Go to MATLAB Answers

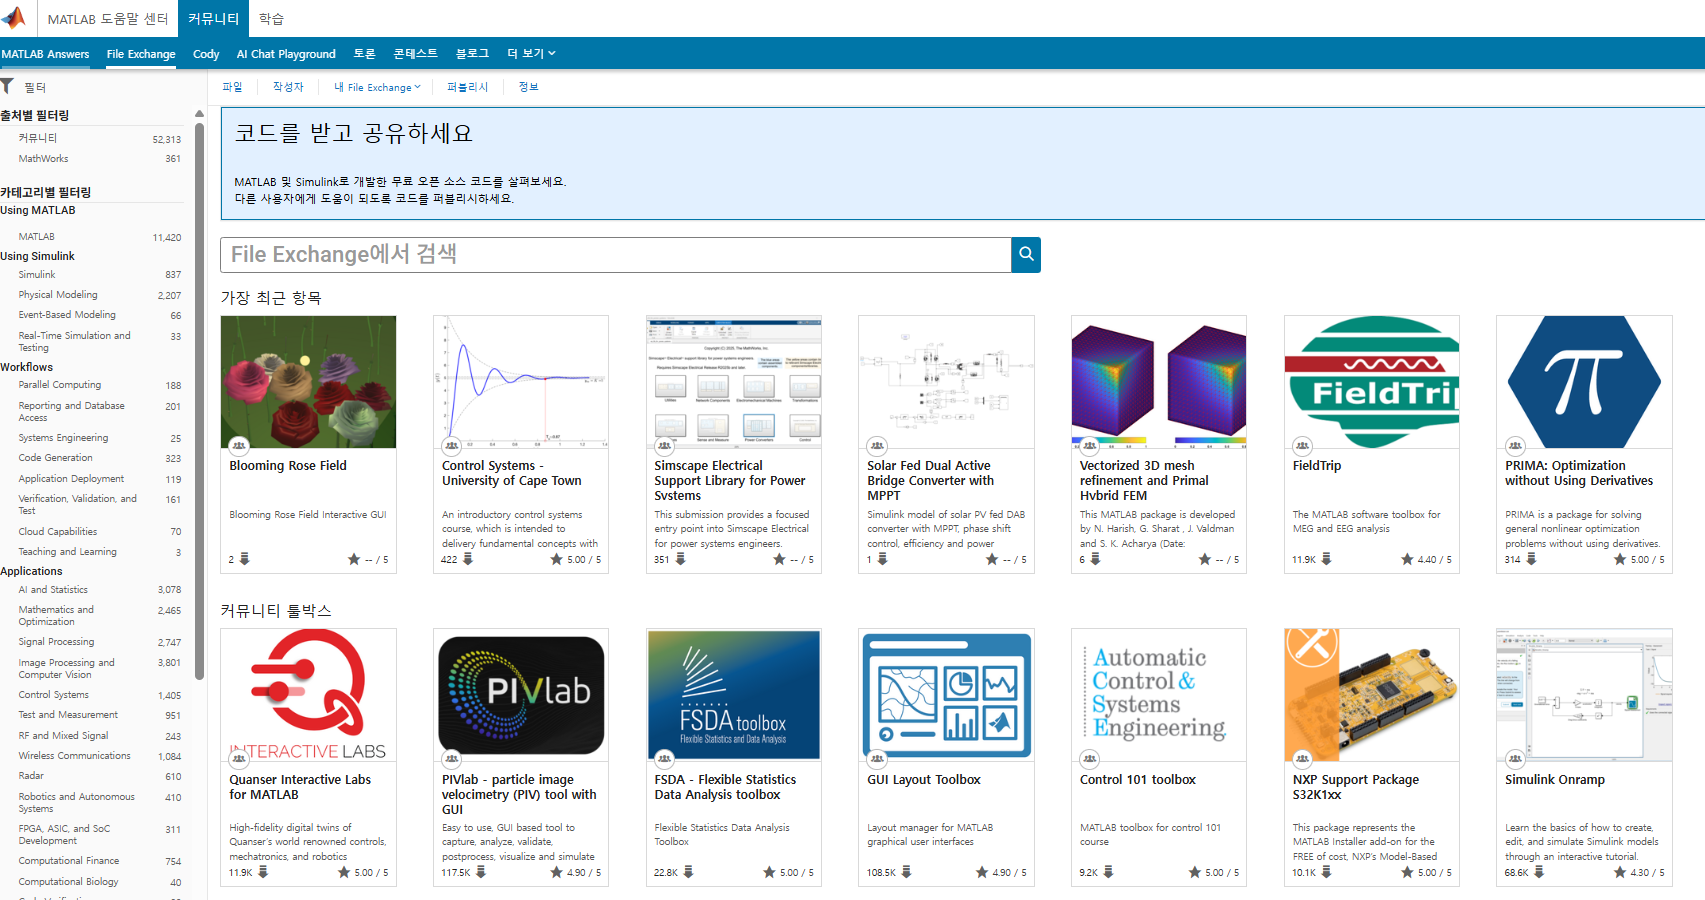[x=45, y=54]
